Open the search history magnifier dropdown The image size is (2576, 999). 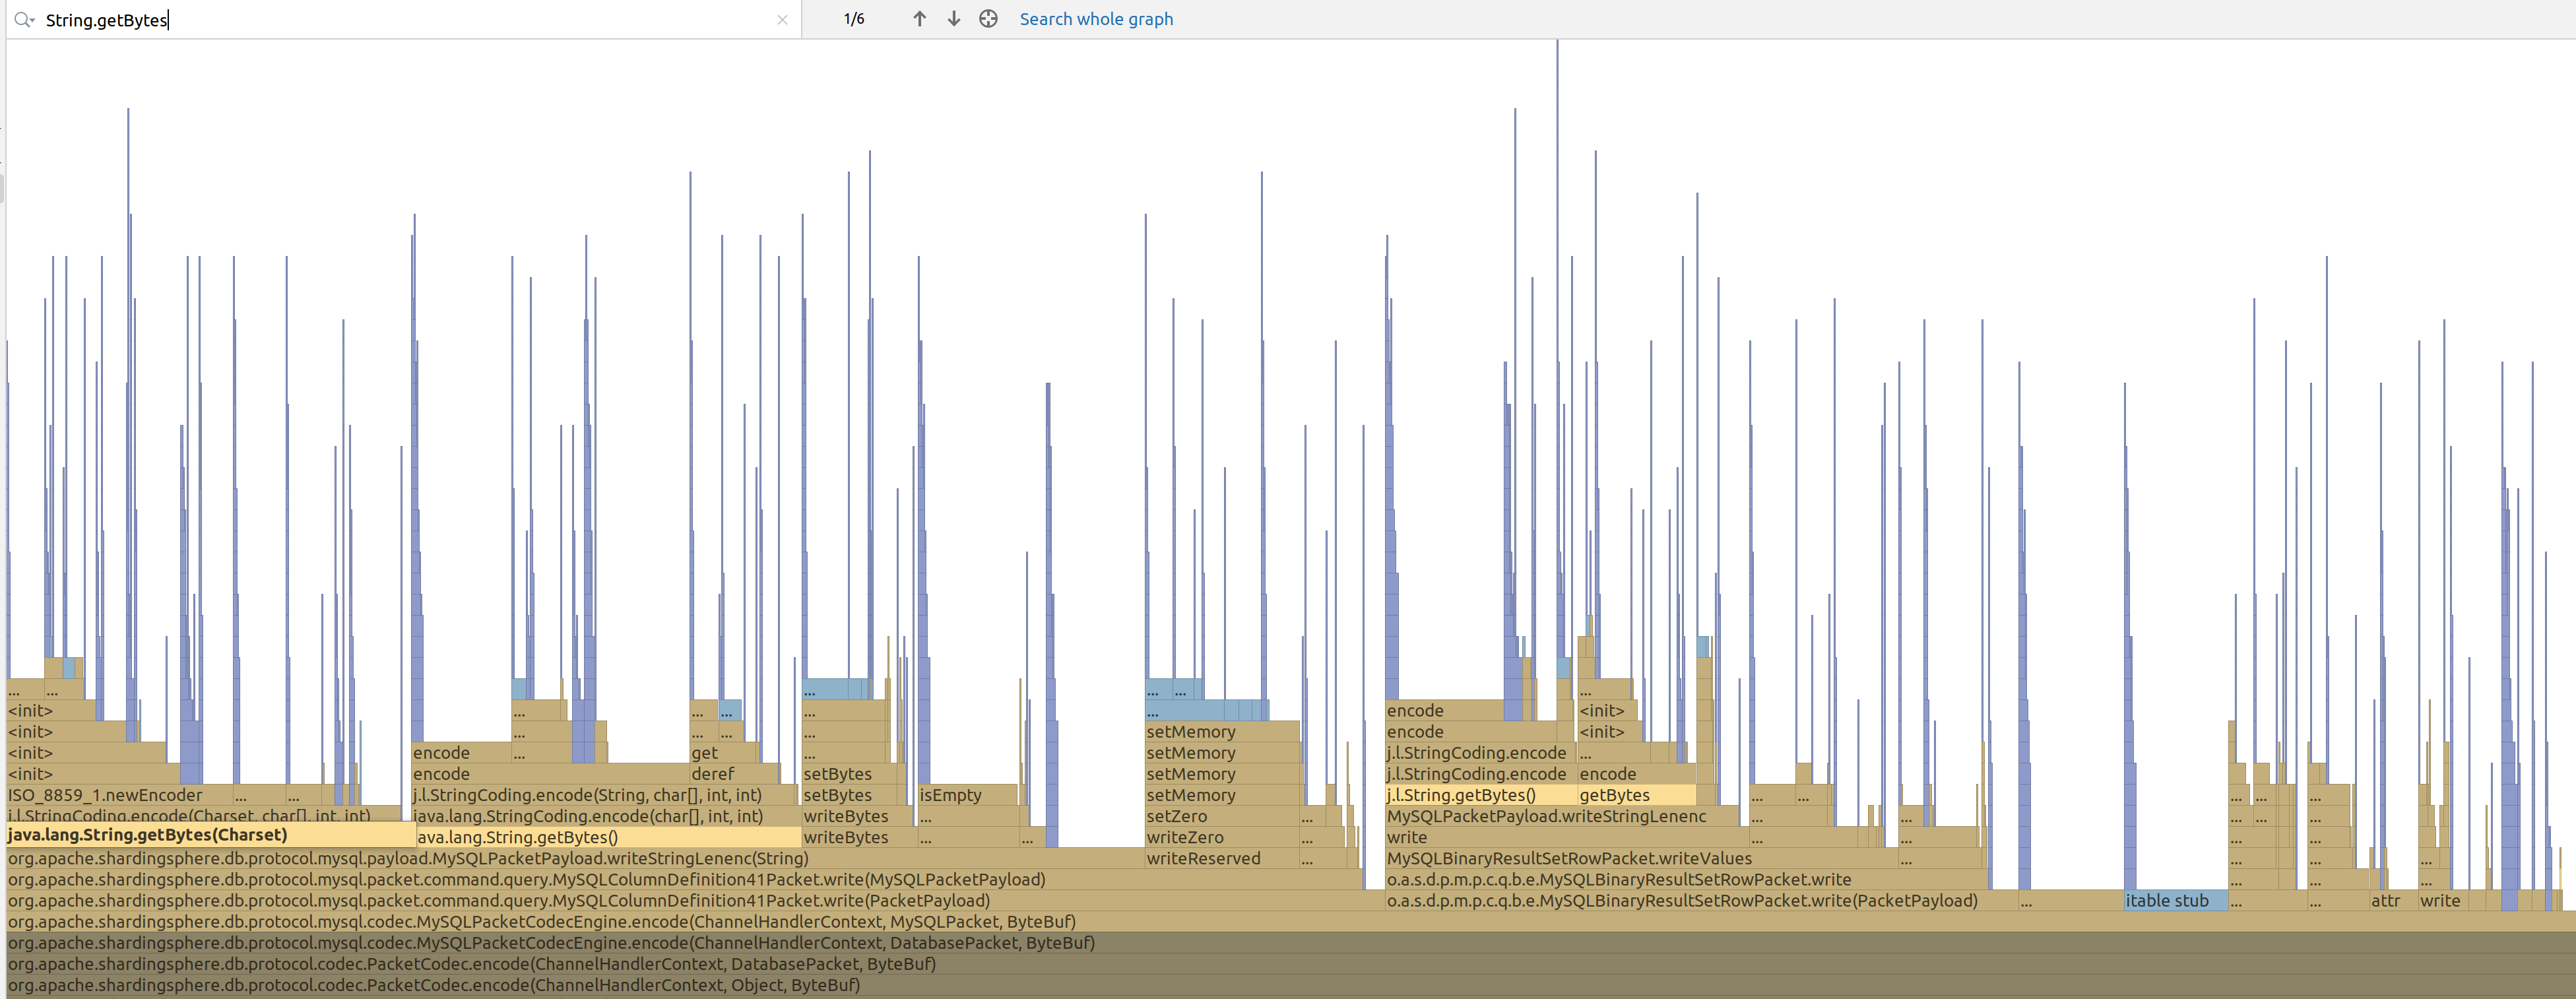[x=24, y=20]
